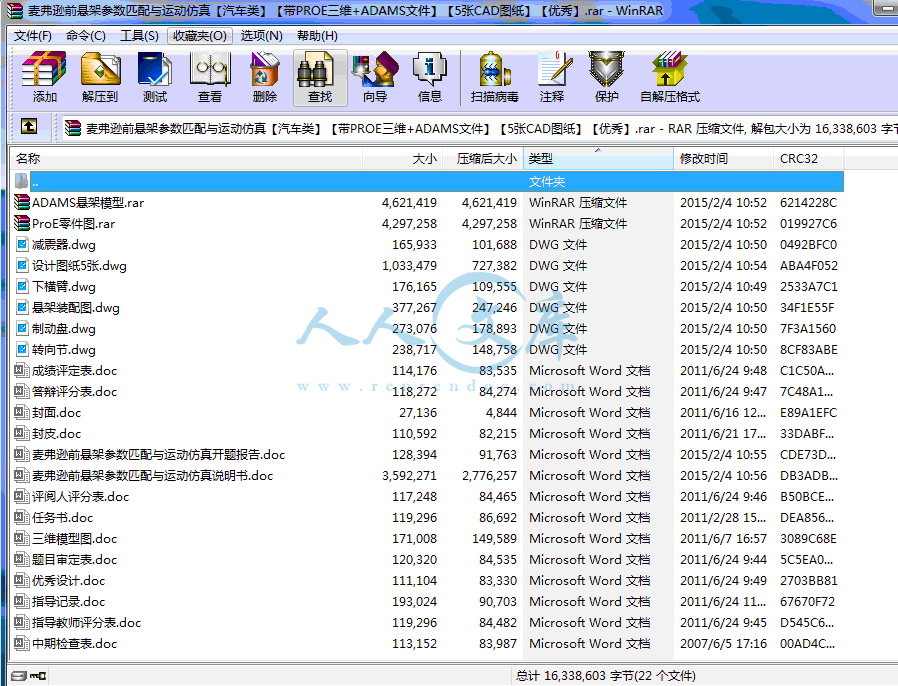Viewport: 898px width, 686px height.
Task: Click the up-one-level folder arrow icon
Action: 29,126
